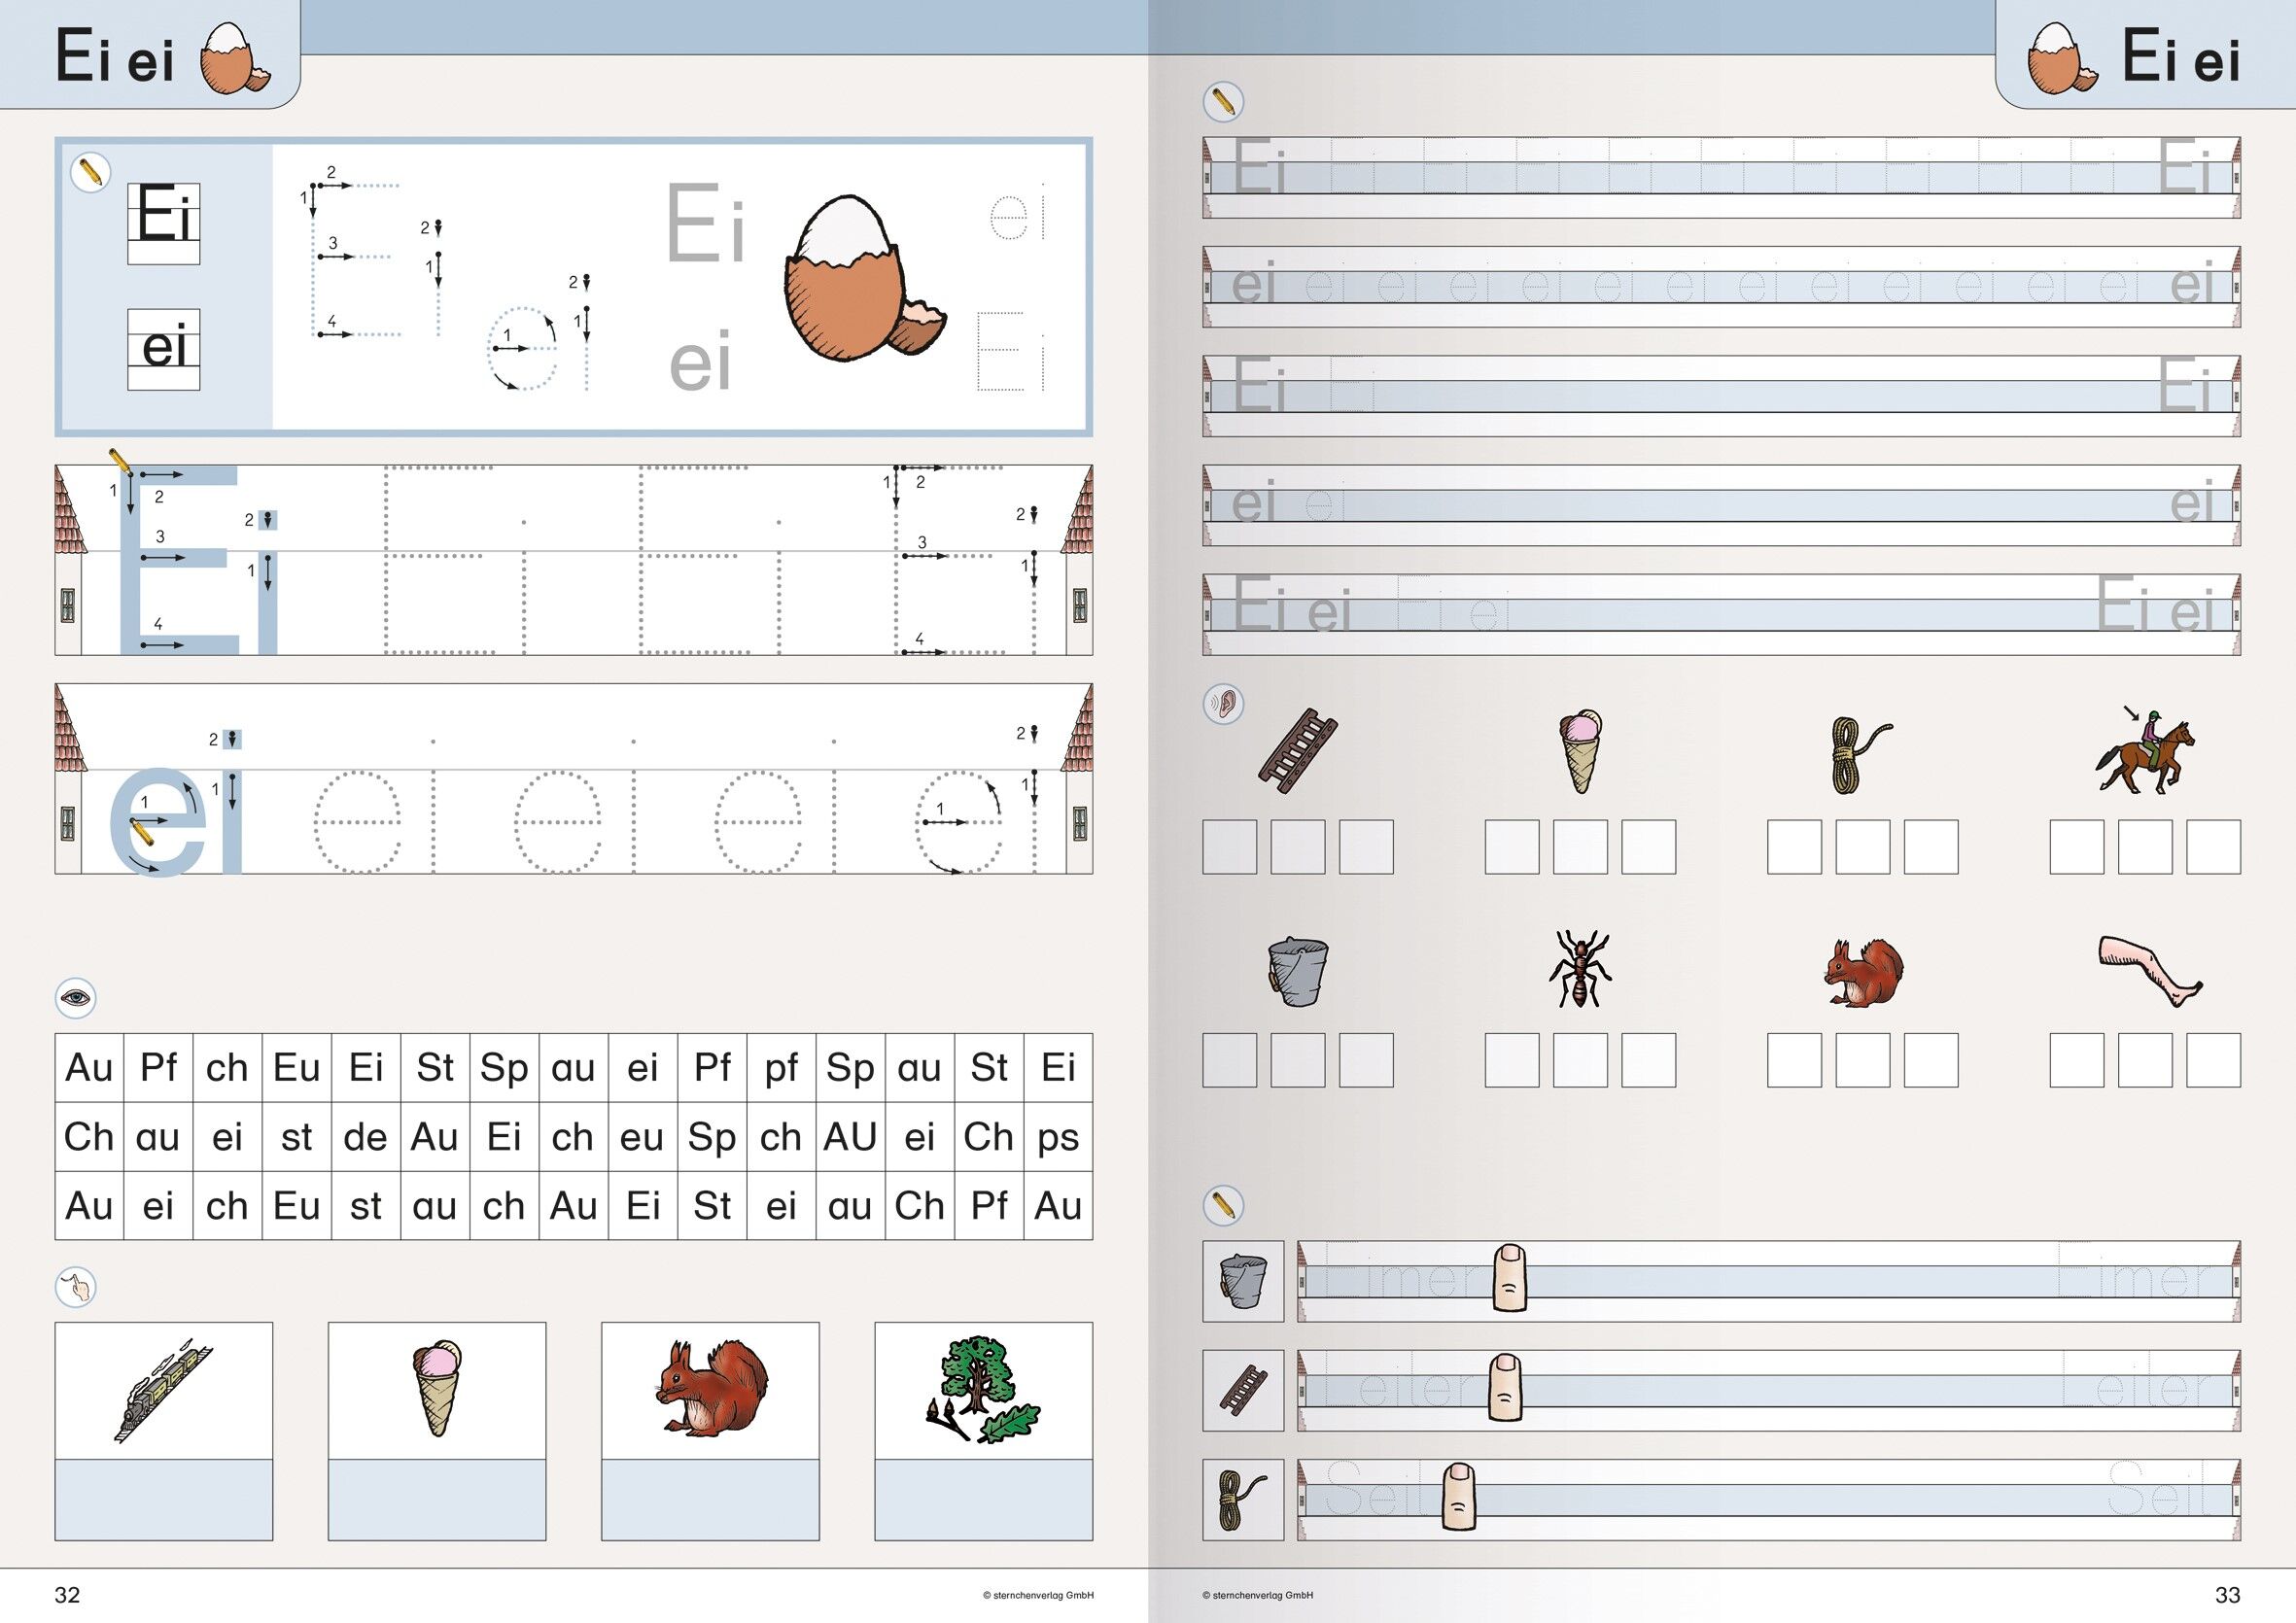
Task: Click the ant picture
Action: [1579, 968]
